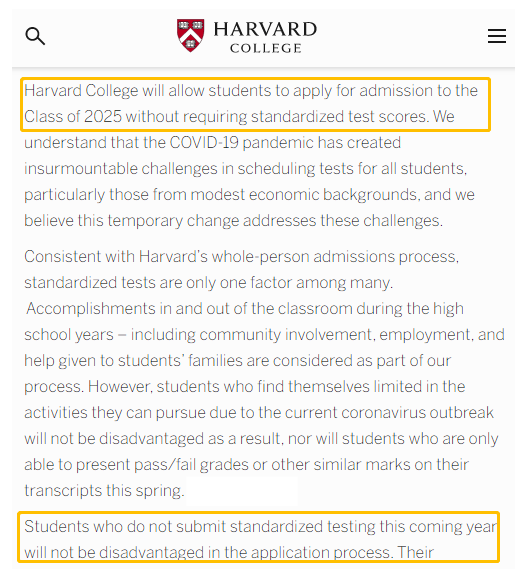The image size is (526, 581).
Task: Open the hamburger menu icon
Action: 496,36
